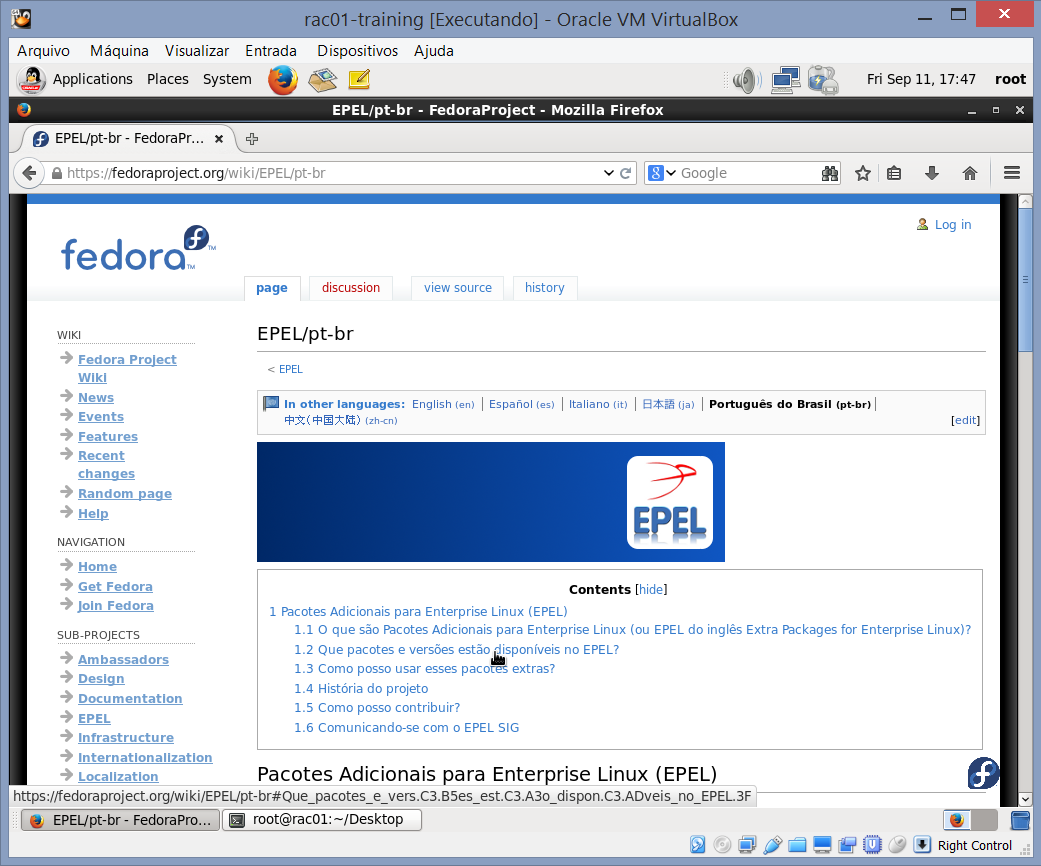Click the 日本語 (ja) language link
The width and height of the screenshot is (1041, 866).
click(x=668, y=404)
